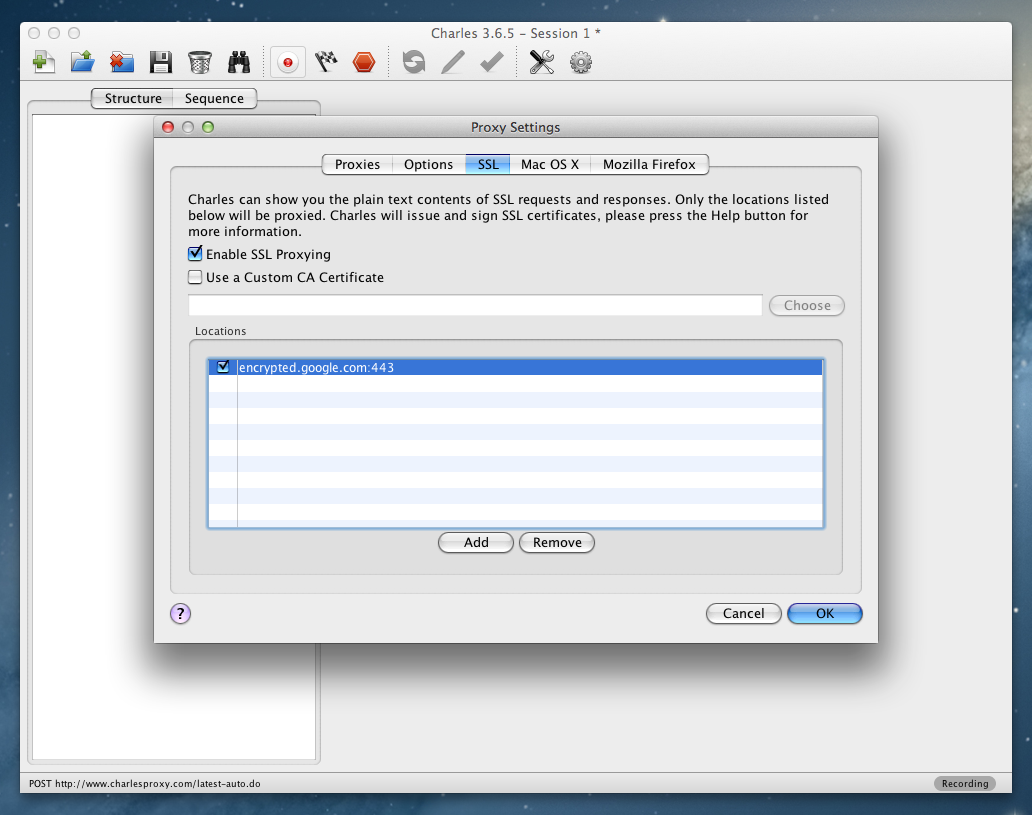
Task: Click the Edit request pencil icon
Action: pyautogui.click(x=453, y=63)
